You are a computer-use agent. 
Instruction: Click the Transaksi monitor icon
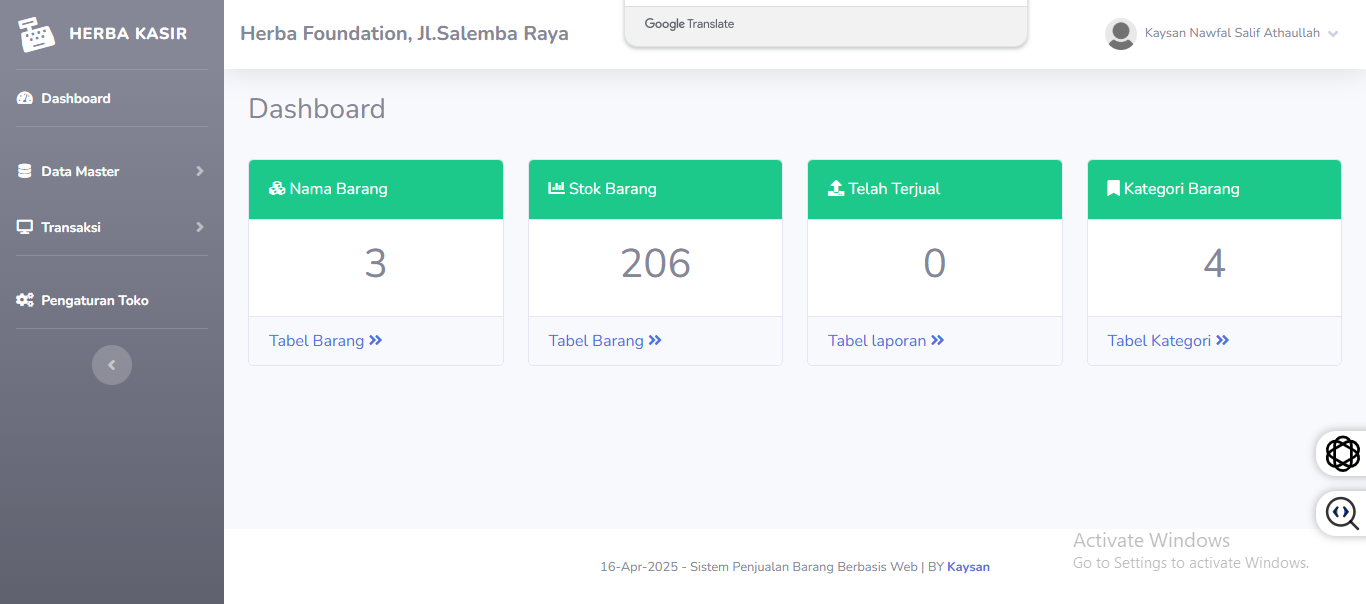[25, 227]
